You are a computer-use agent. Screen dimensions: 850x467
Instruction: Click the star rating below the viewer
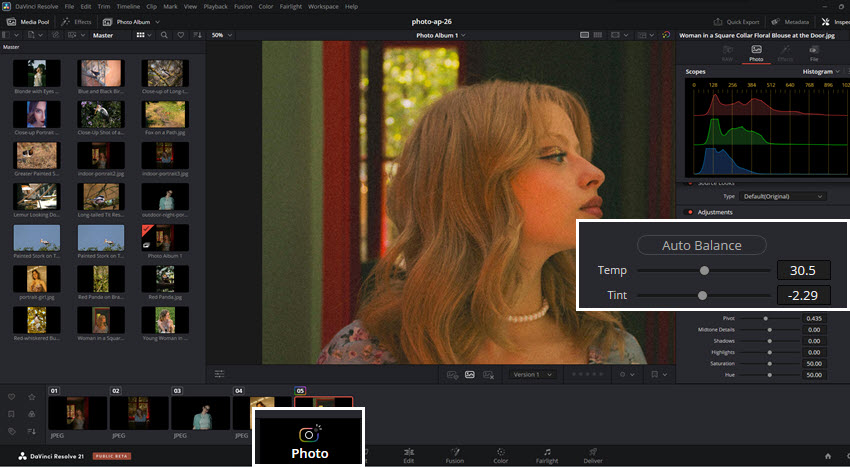(587, 374)
